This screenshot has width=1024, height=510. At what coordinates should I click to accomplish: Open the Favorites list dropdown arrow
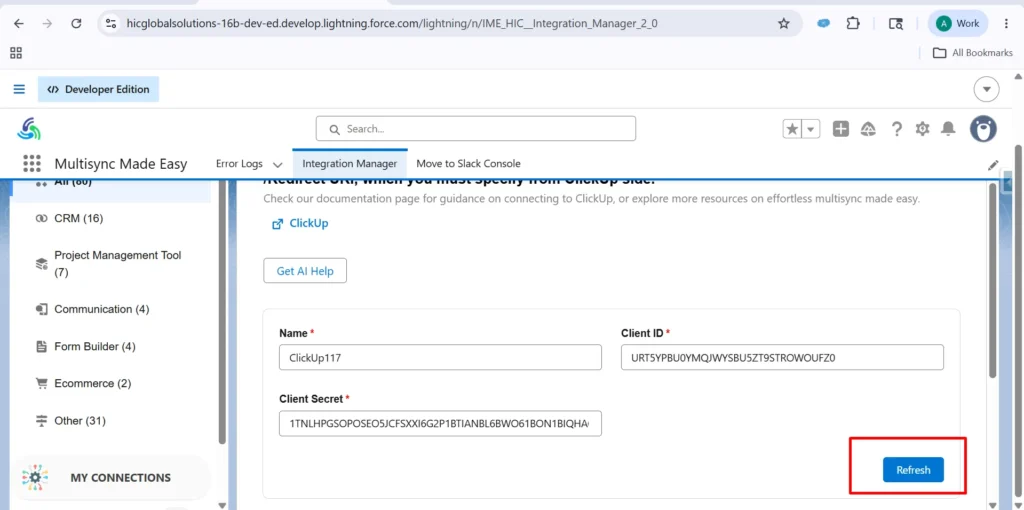tap(810, 129)
